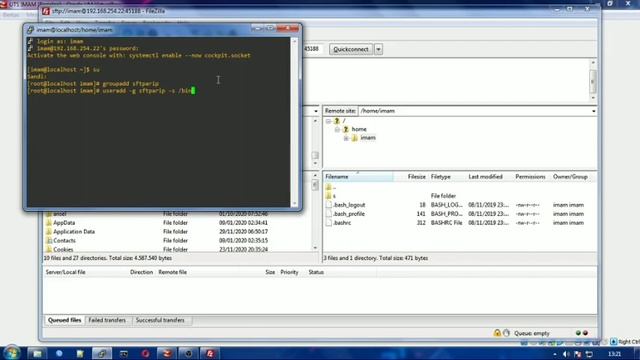Open the FileZilla taskbar icon
This screenshot has height=360, width=640.
[210, 353]
